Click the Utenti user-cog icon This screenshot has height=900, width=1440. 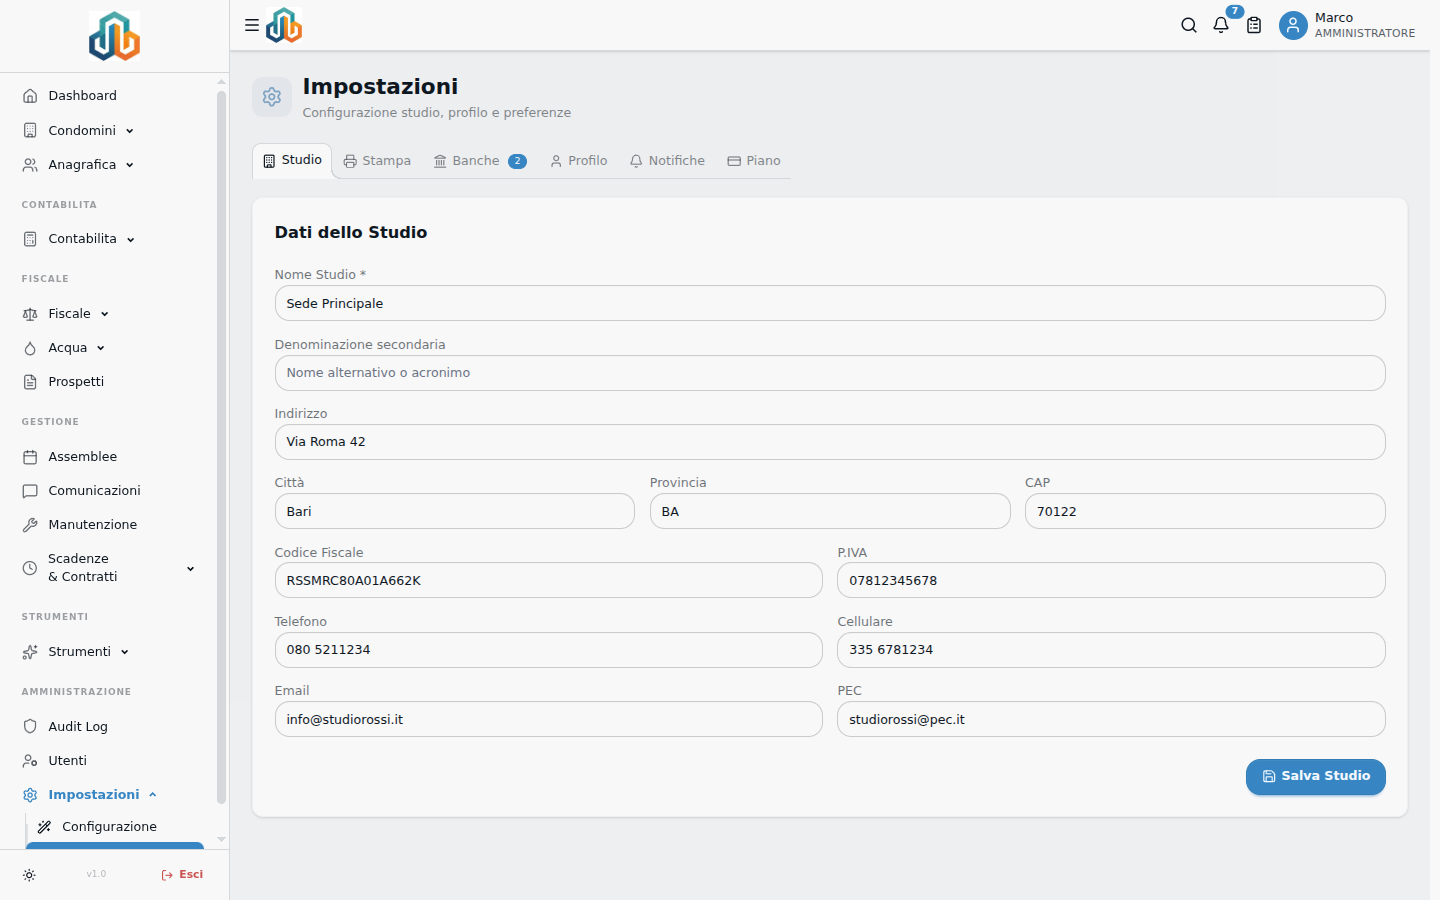click(30, 761)
